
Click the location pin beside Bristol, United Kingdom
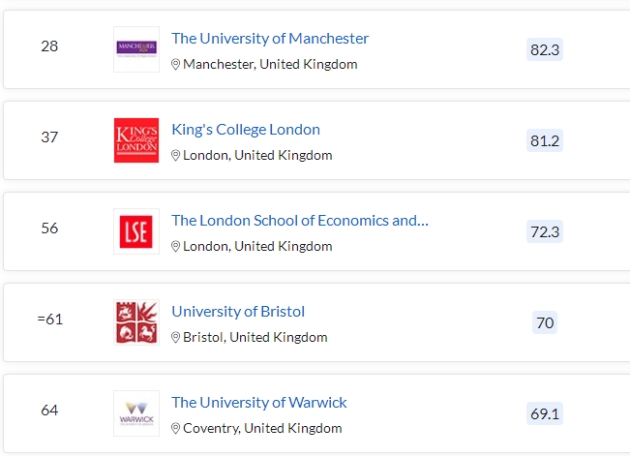pos(176,337)
